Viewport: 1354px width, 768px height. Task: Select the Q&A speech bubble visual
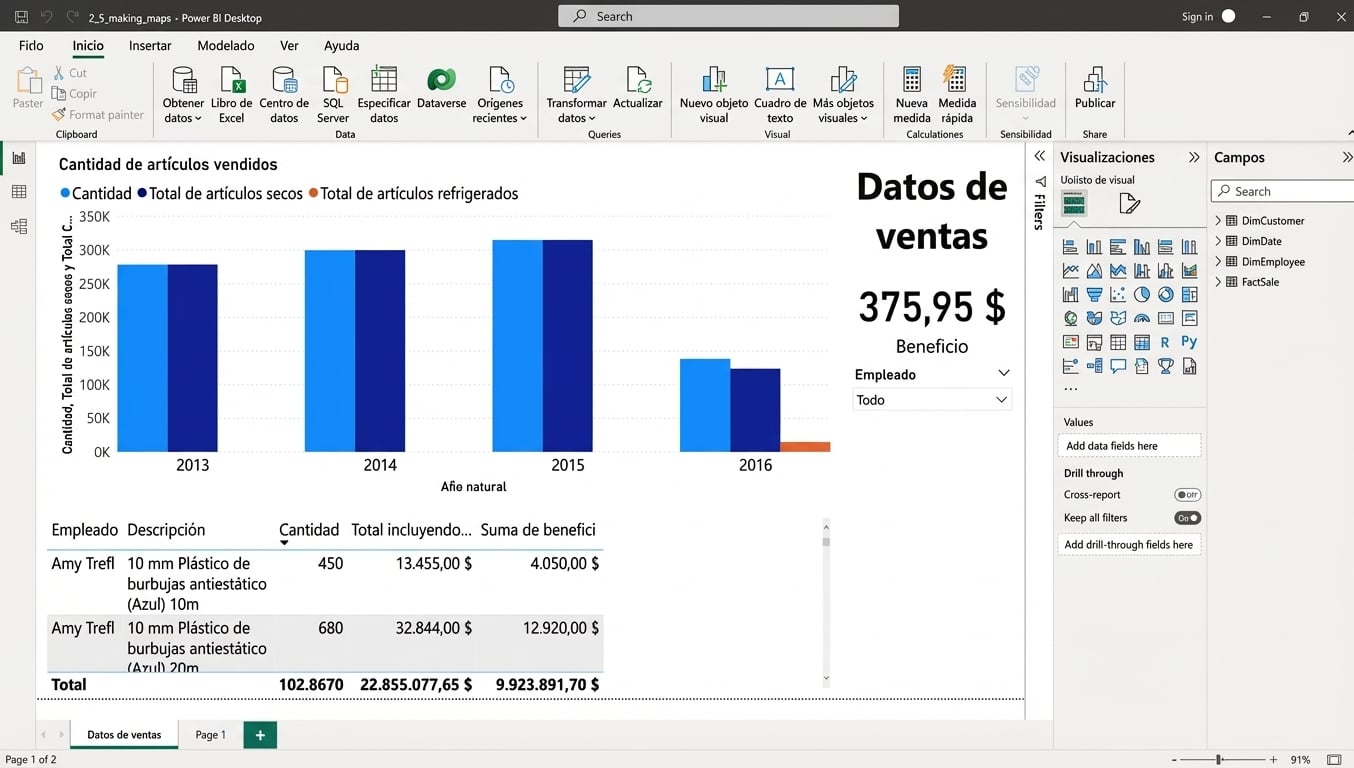(1118, 366)
